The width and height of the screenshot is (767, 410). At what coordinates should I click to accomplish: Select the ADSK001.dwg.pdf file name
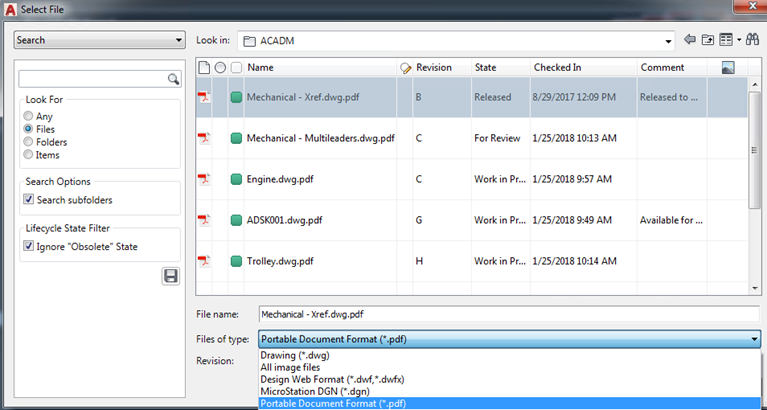(284, 220)
